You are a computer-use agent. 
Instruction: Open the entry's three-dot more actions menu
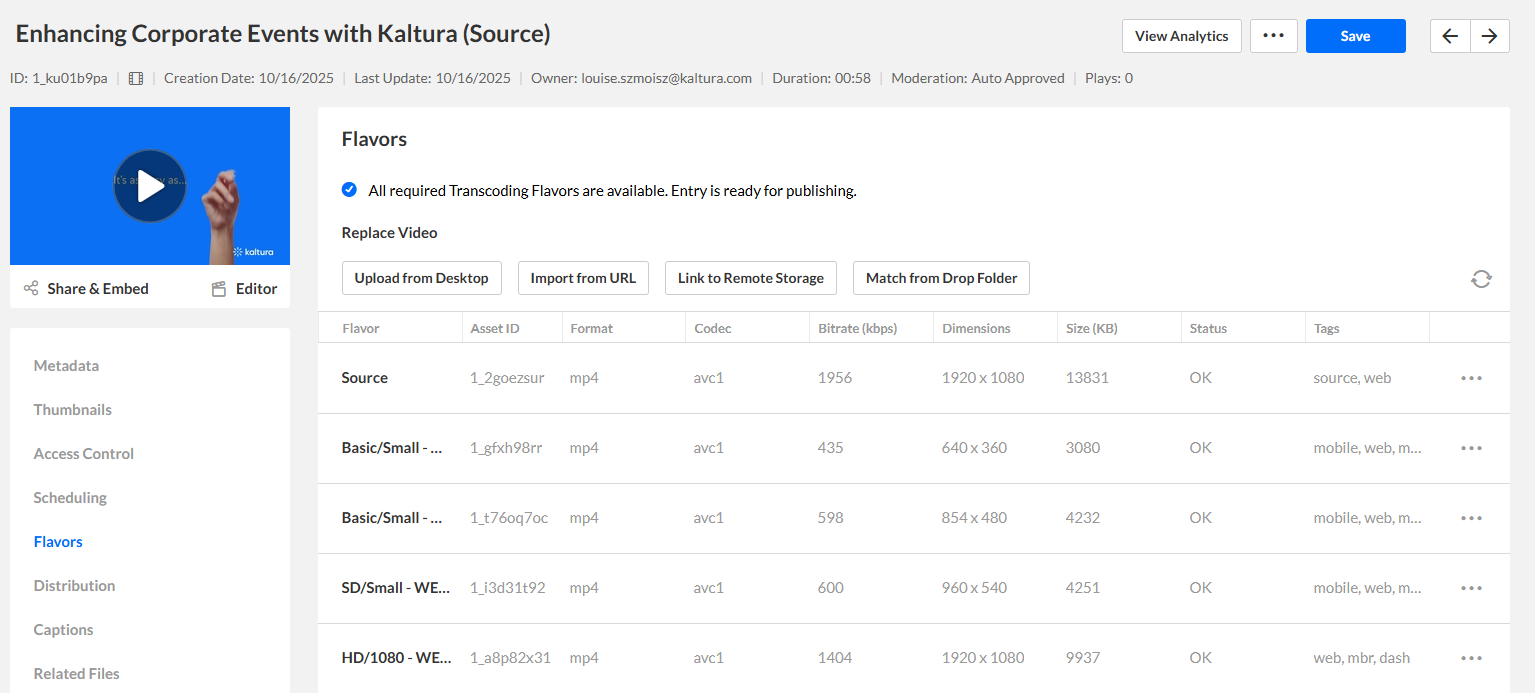[x=1273, y=36]
